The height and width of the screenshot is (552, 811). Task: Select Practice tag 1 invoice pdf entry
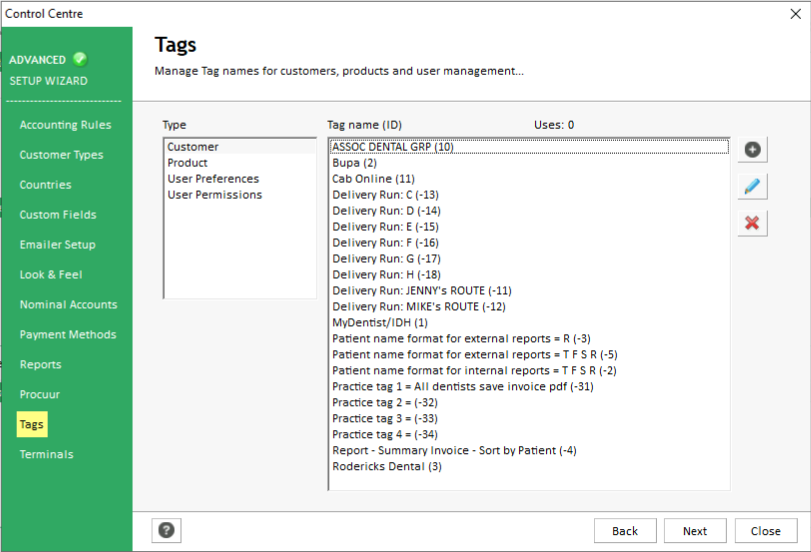point(529,387)
